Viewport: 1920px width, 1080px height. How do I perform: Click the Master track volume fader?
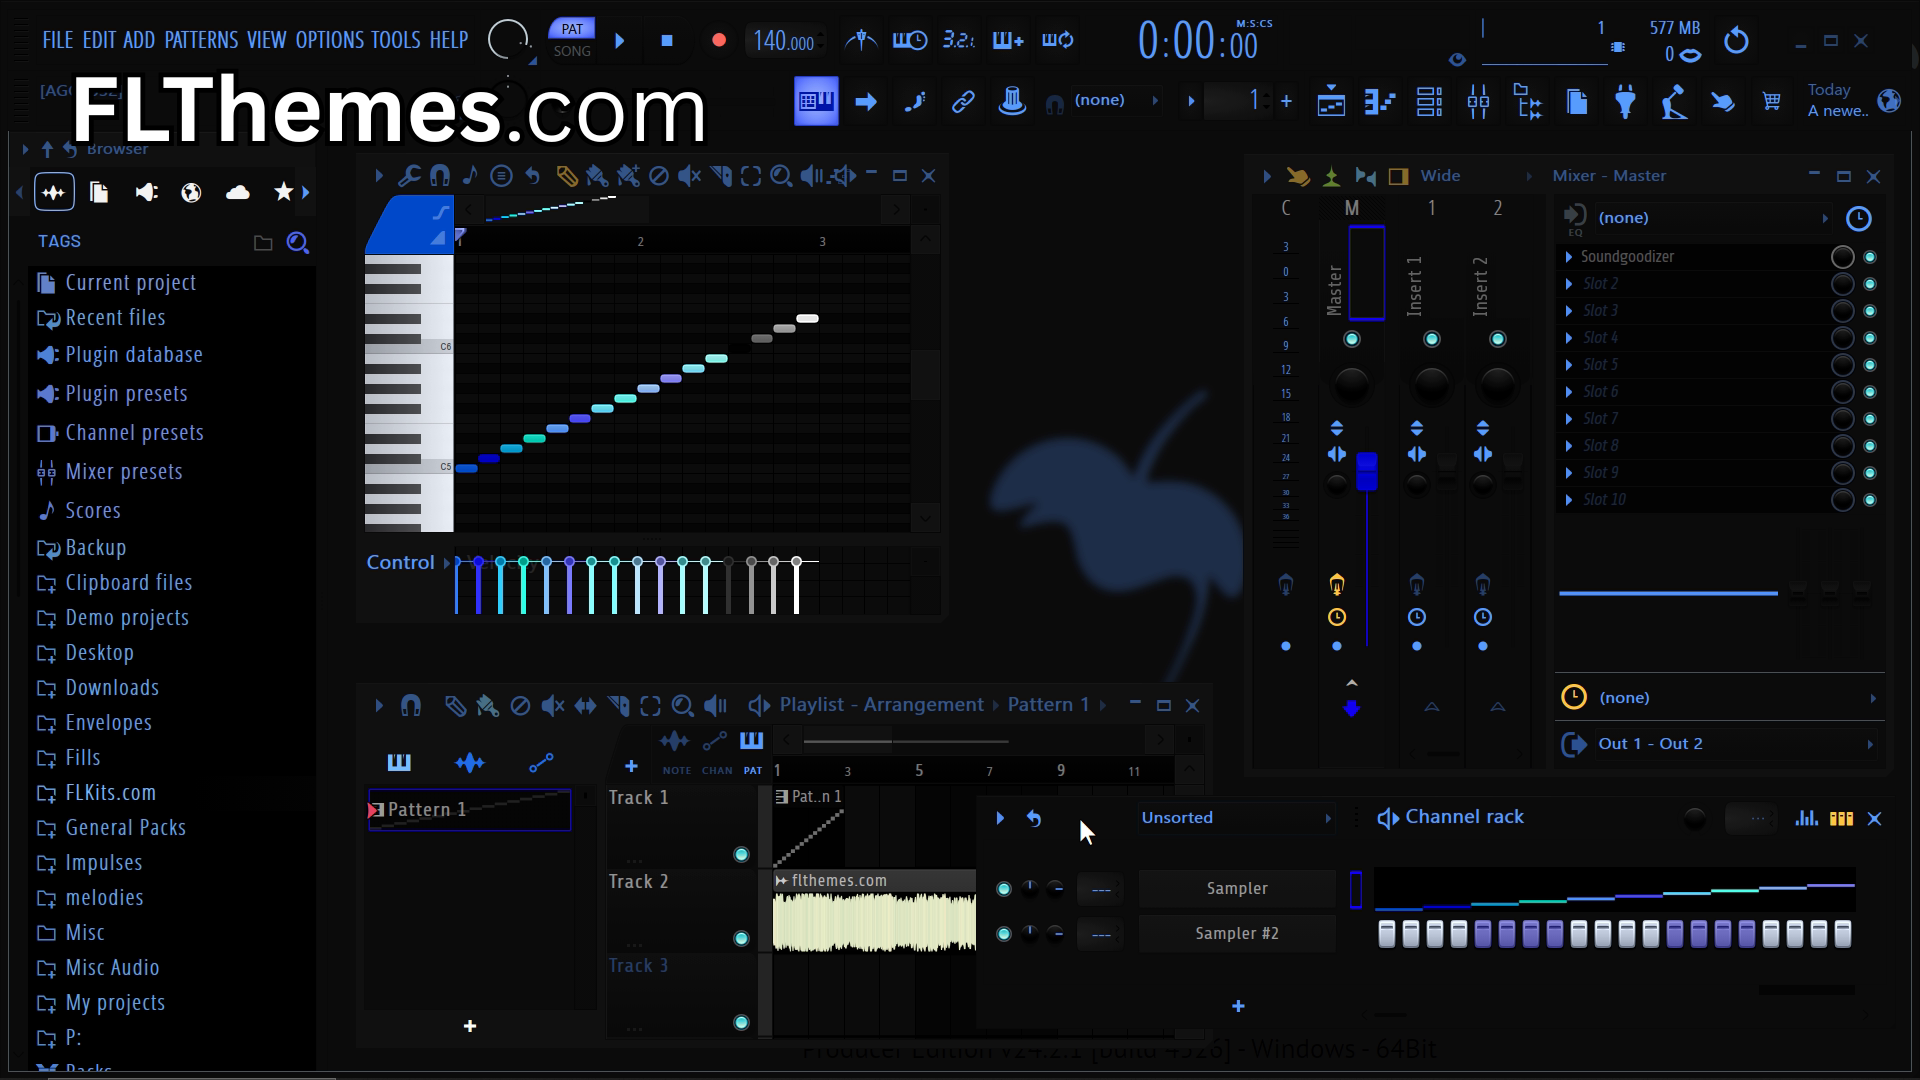pyautogui.click(x=1367, y=472)
